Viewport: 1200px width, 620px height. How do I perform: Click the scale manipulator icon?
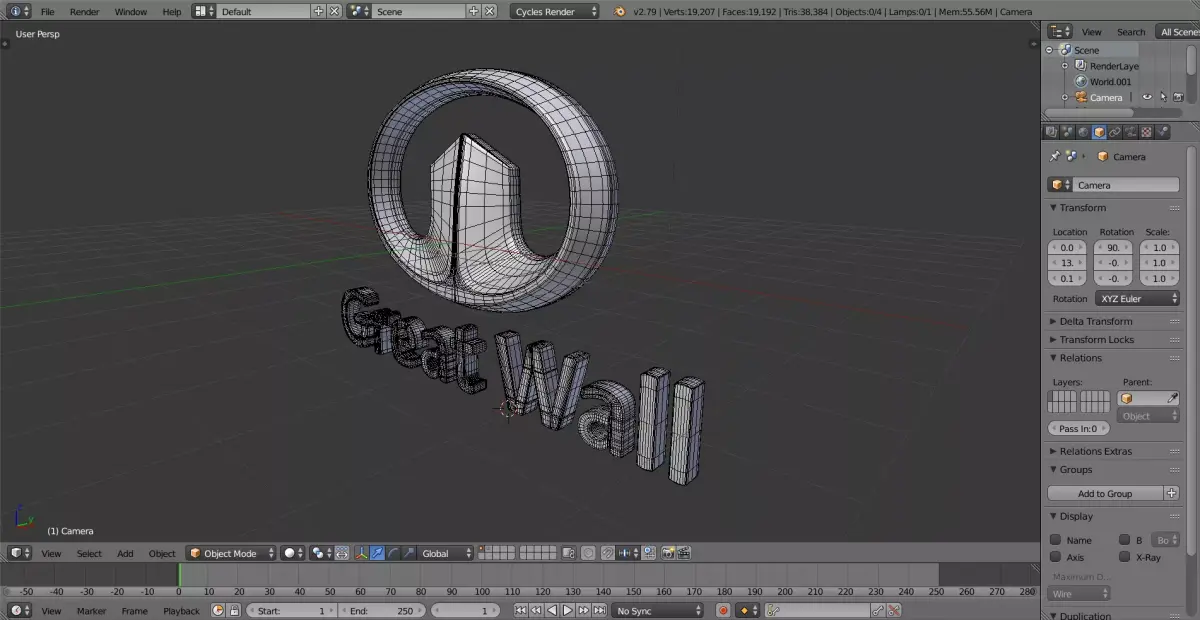pos(409,553)
